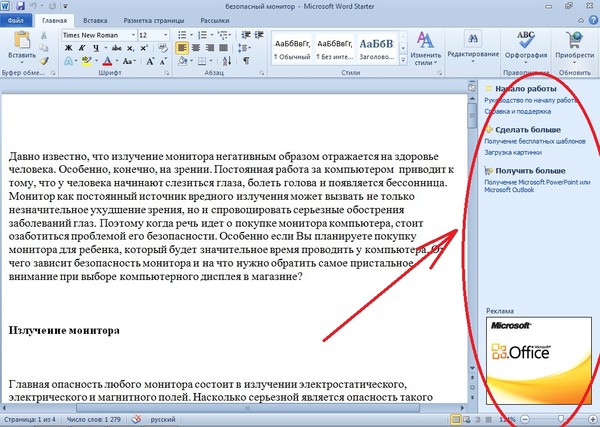
Task: Click the Орфография spell check button
Action: (526, 47)
